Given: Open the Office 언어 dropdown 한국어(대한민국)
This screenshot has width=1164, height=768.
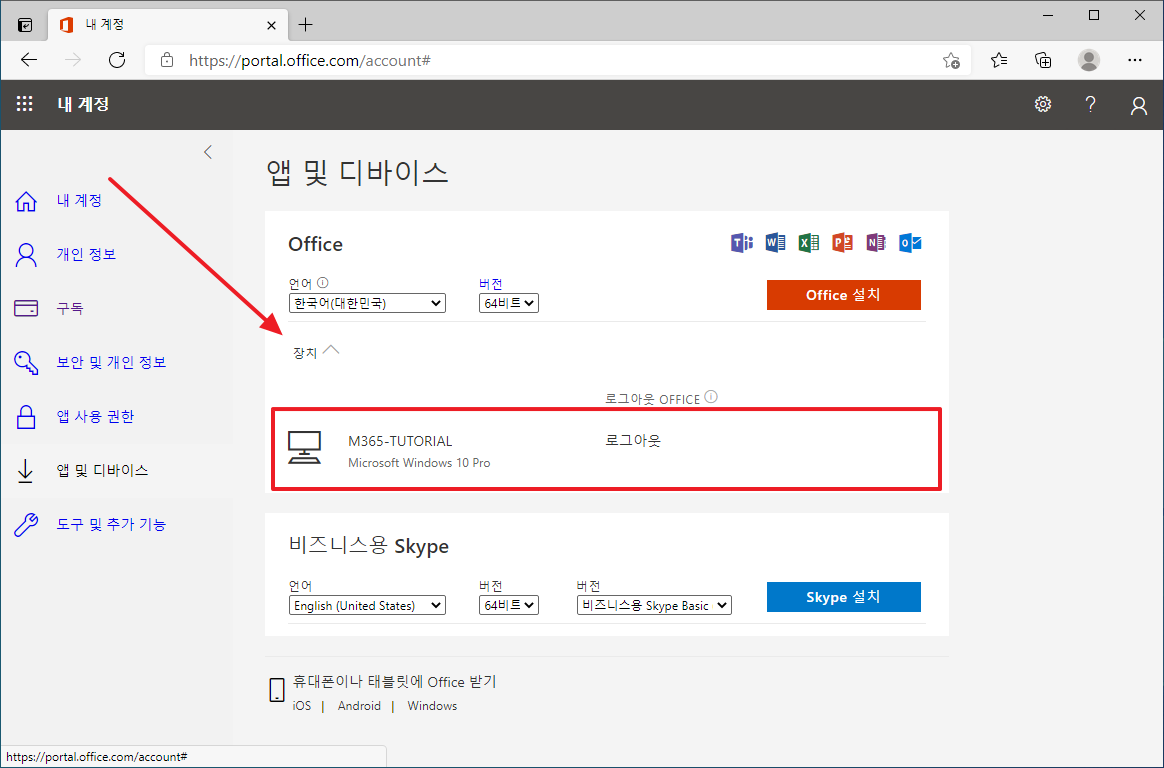Looking at the screenshot, I should (367, 303).
